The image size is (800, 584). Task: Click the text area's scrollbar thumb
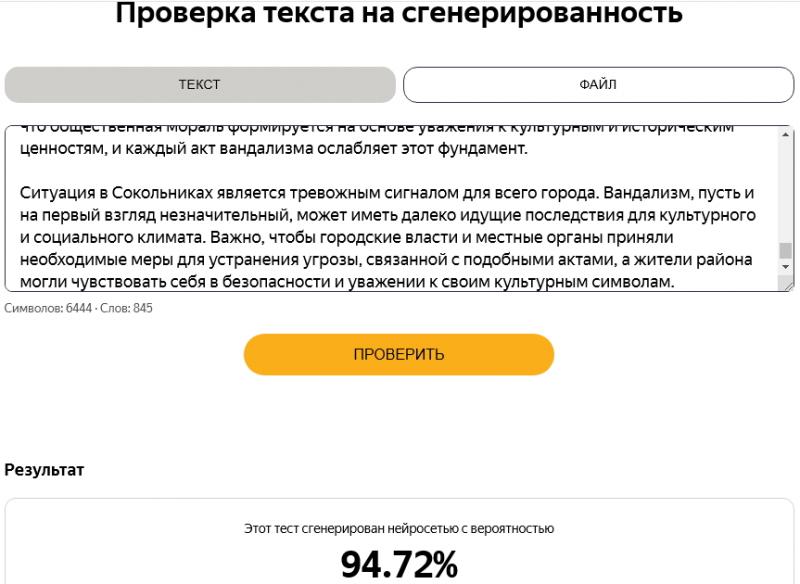pos(785,250)
